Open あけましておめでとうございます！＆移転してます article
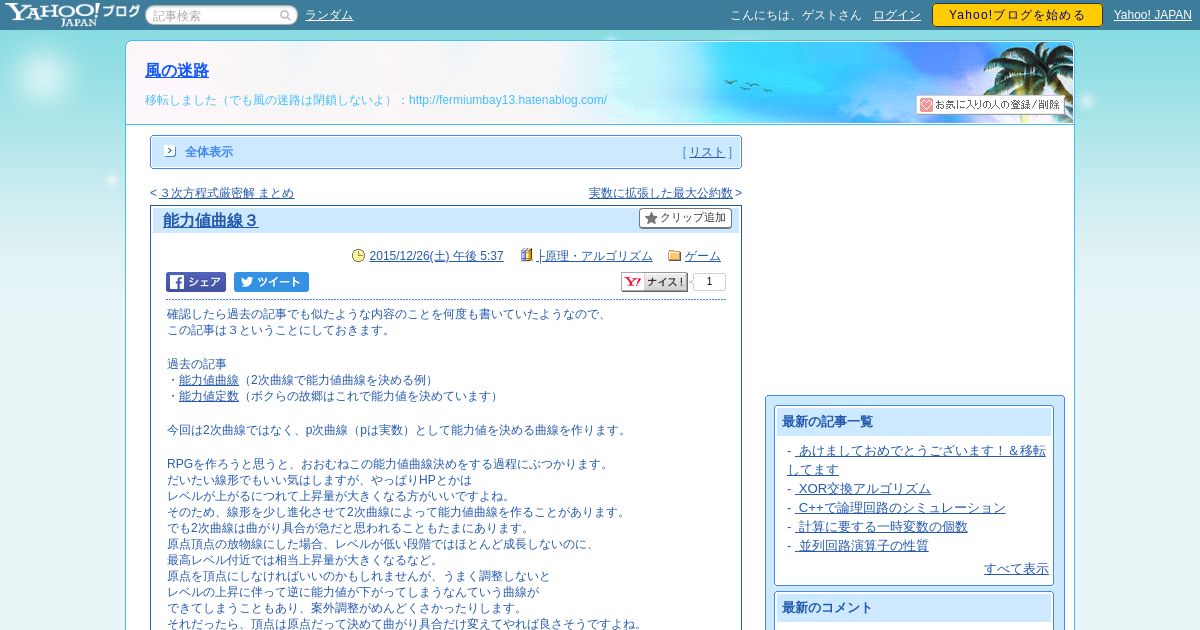 [x=916, y=460]
